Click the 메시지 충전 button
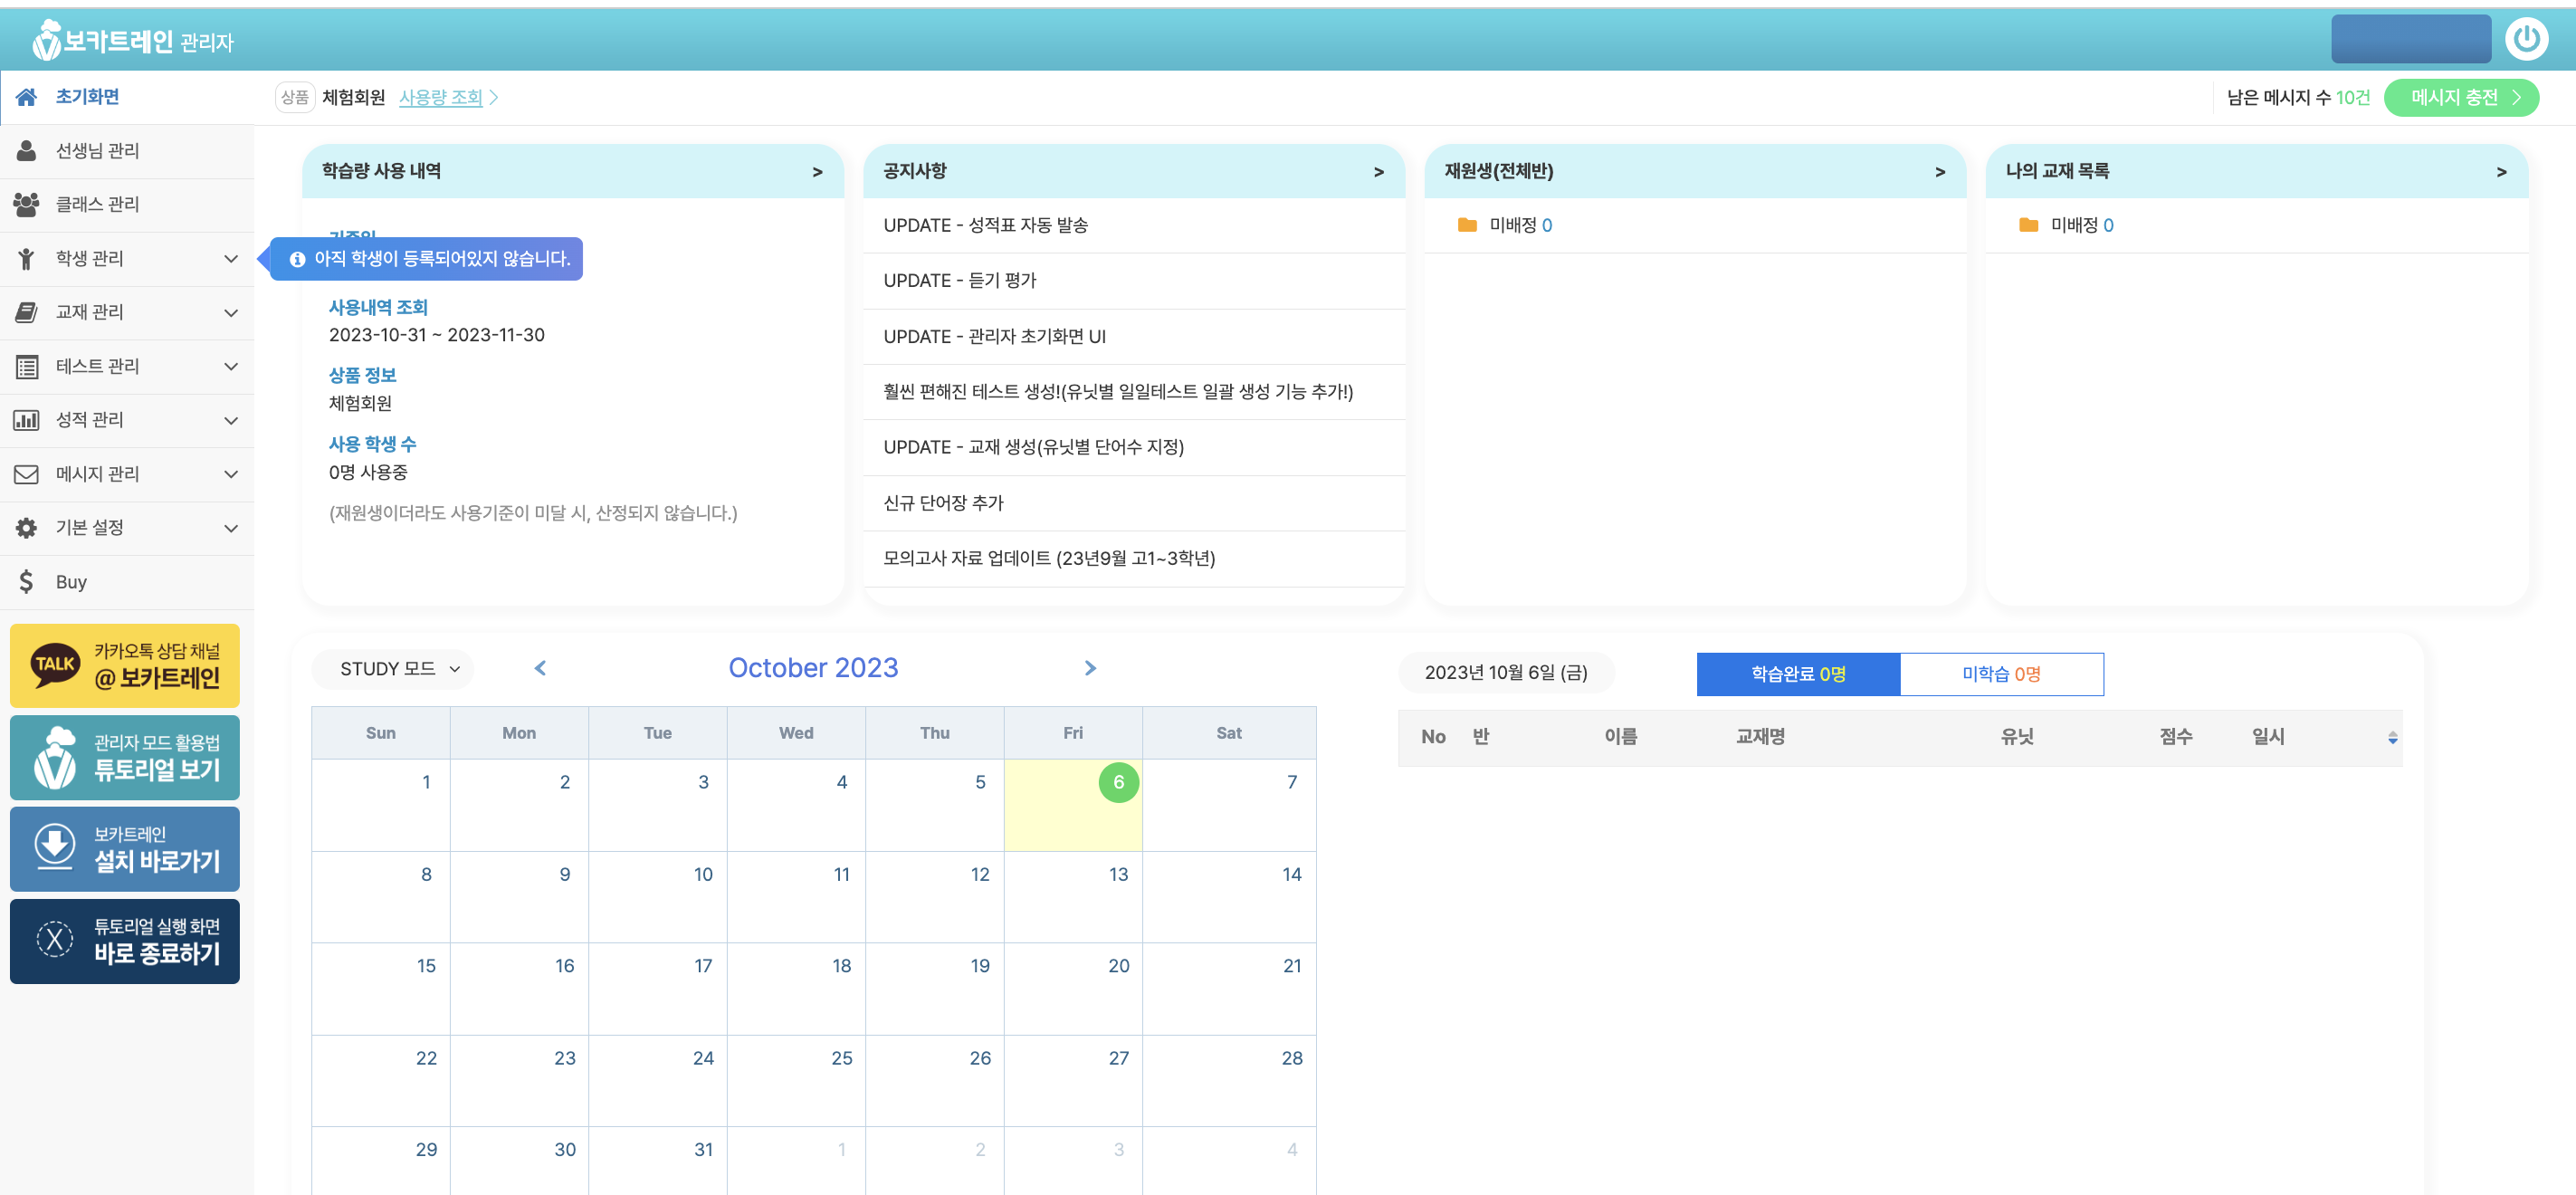The image size is (2576, 1195). 2461,97
